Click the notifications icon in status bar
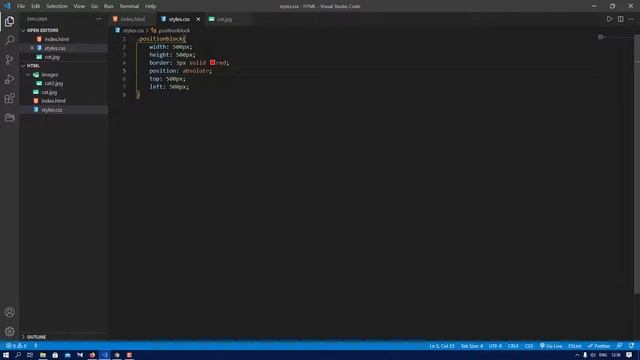 pos(631,346)
